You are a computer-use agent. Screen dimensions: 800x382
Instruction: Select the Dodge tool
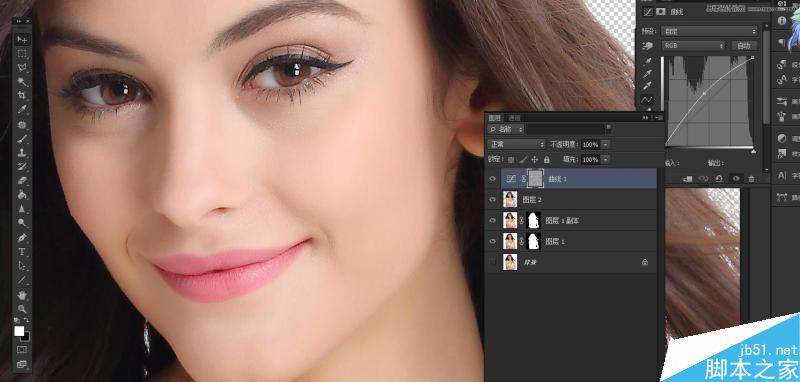pyautogui.click(x=22, y=222)
